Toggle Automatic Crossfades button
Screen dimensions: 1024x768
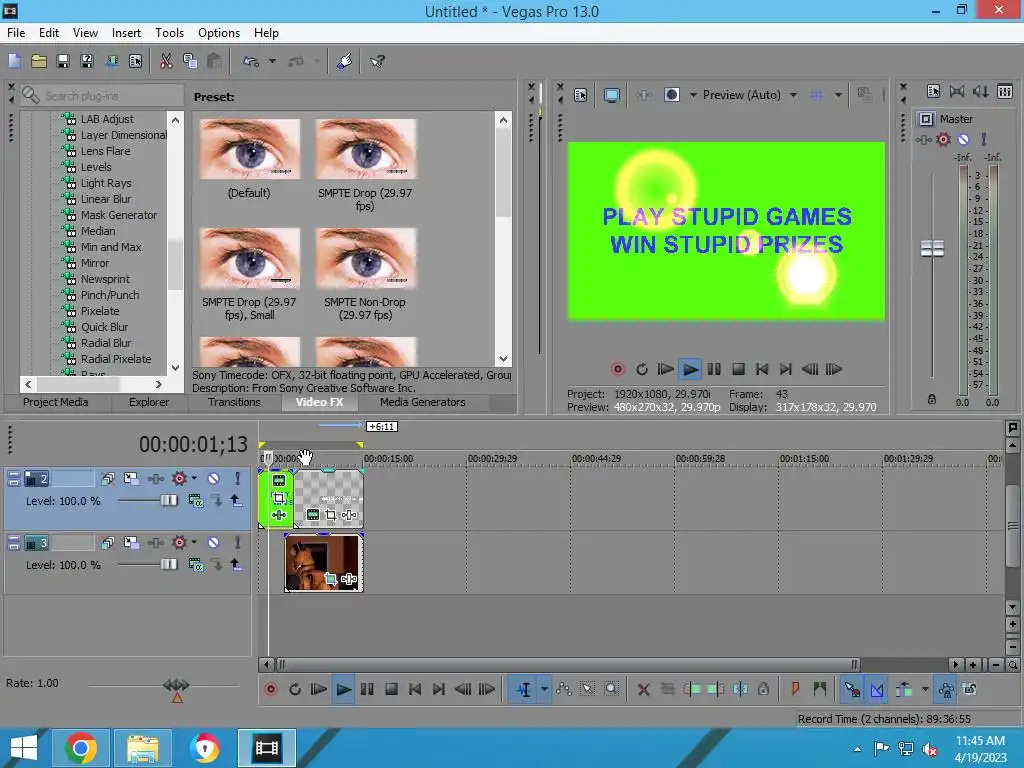[x=877, y=689]
